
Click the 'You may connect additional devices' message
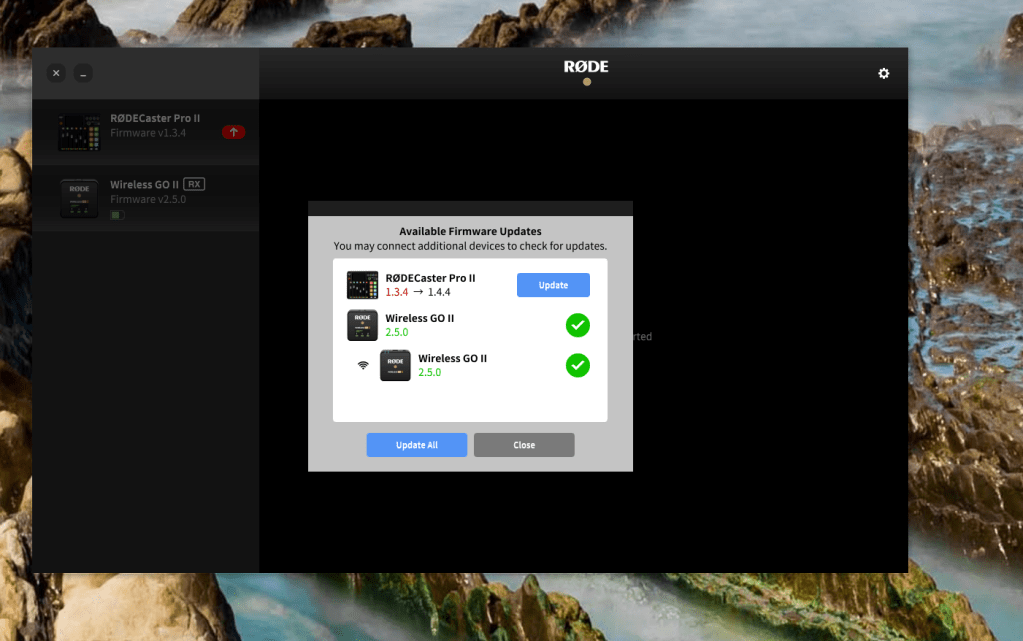[470, 246]
